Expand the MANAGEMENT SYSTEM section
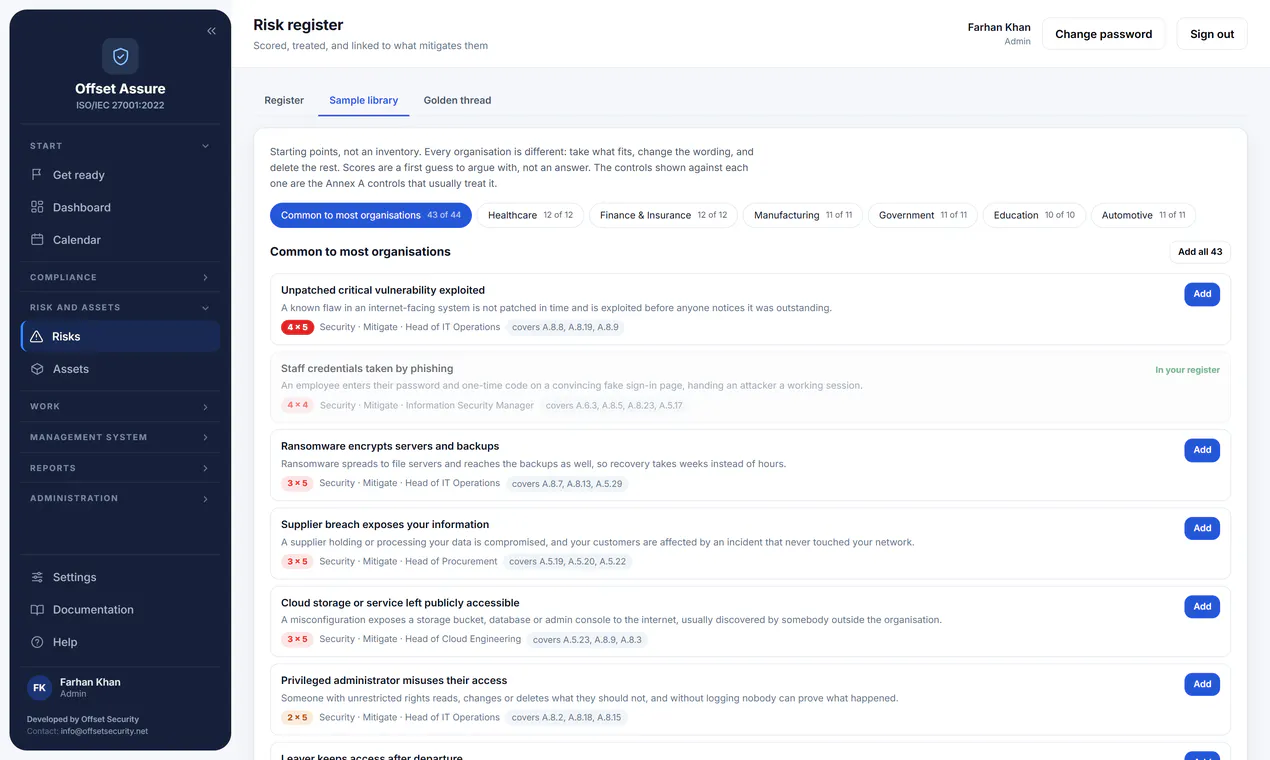The image size is (1270, 760). 120,437
